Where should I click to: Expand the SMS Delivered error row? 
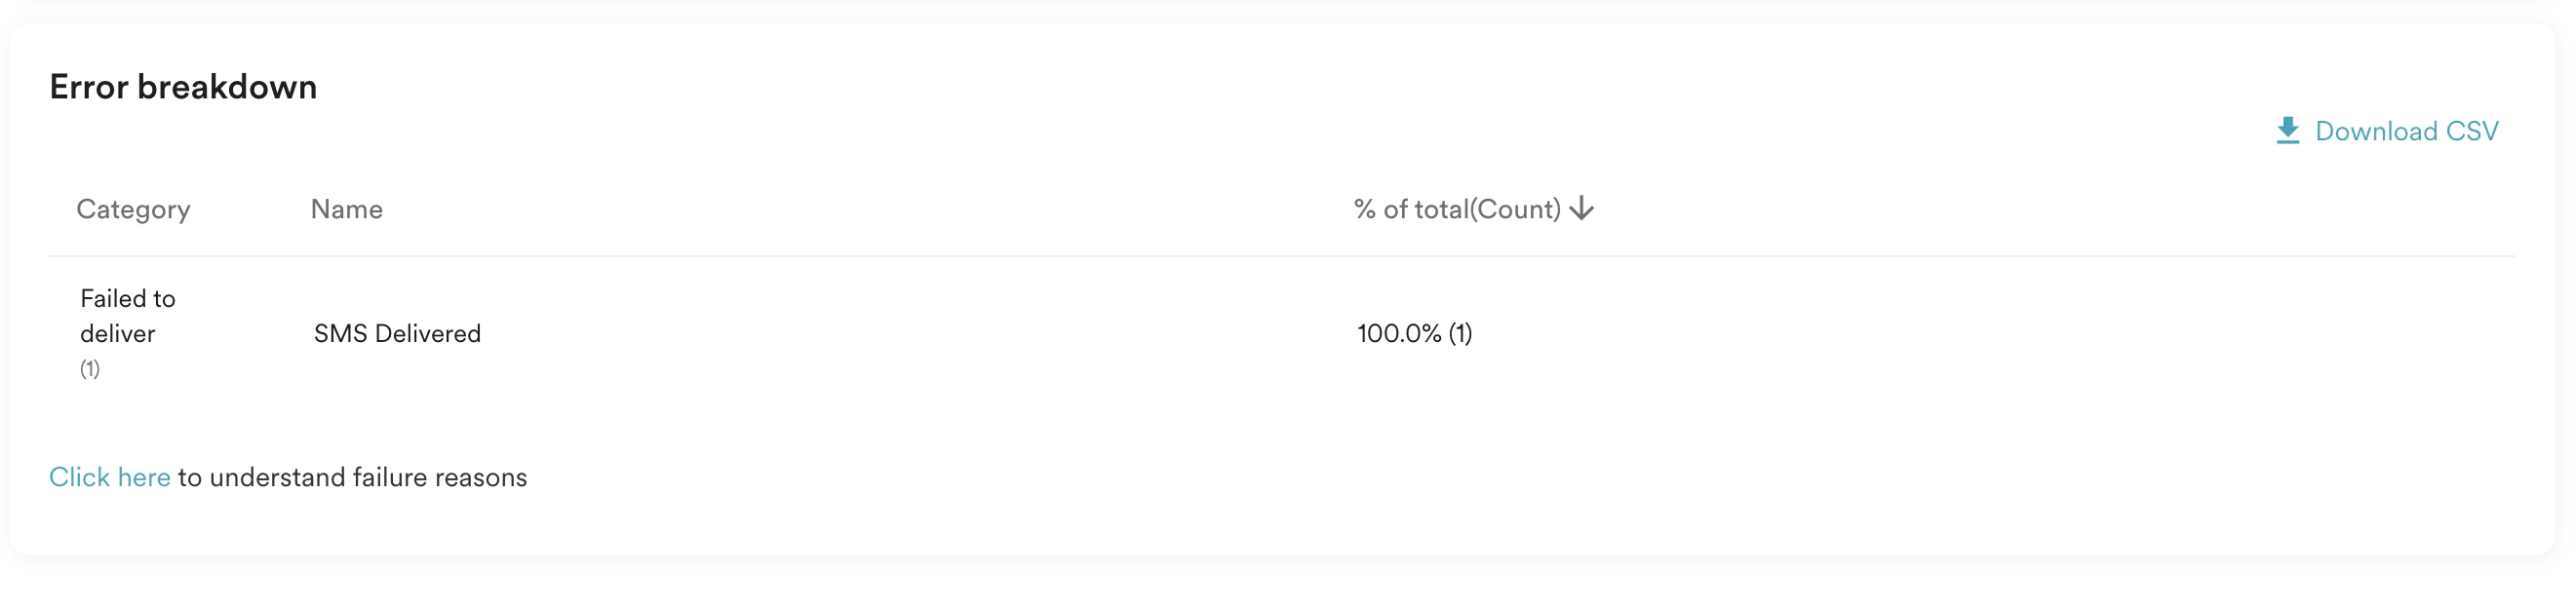397,333
